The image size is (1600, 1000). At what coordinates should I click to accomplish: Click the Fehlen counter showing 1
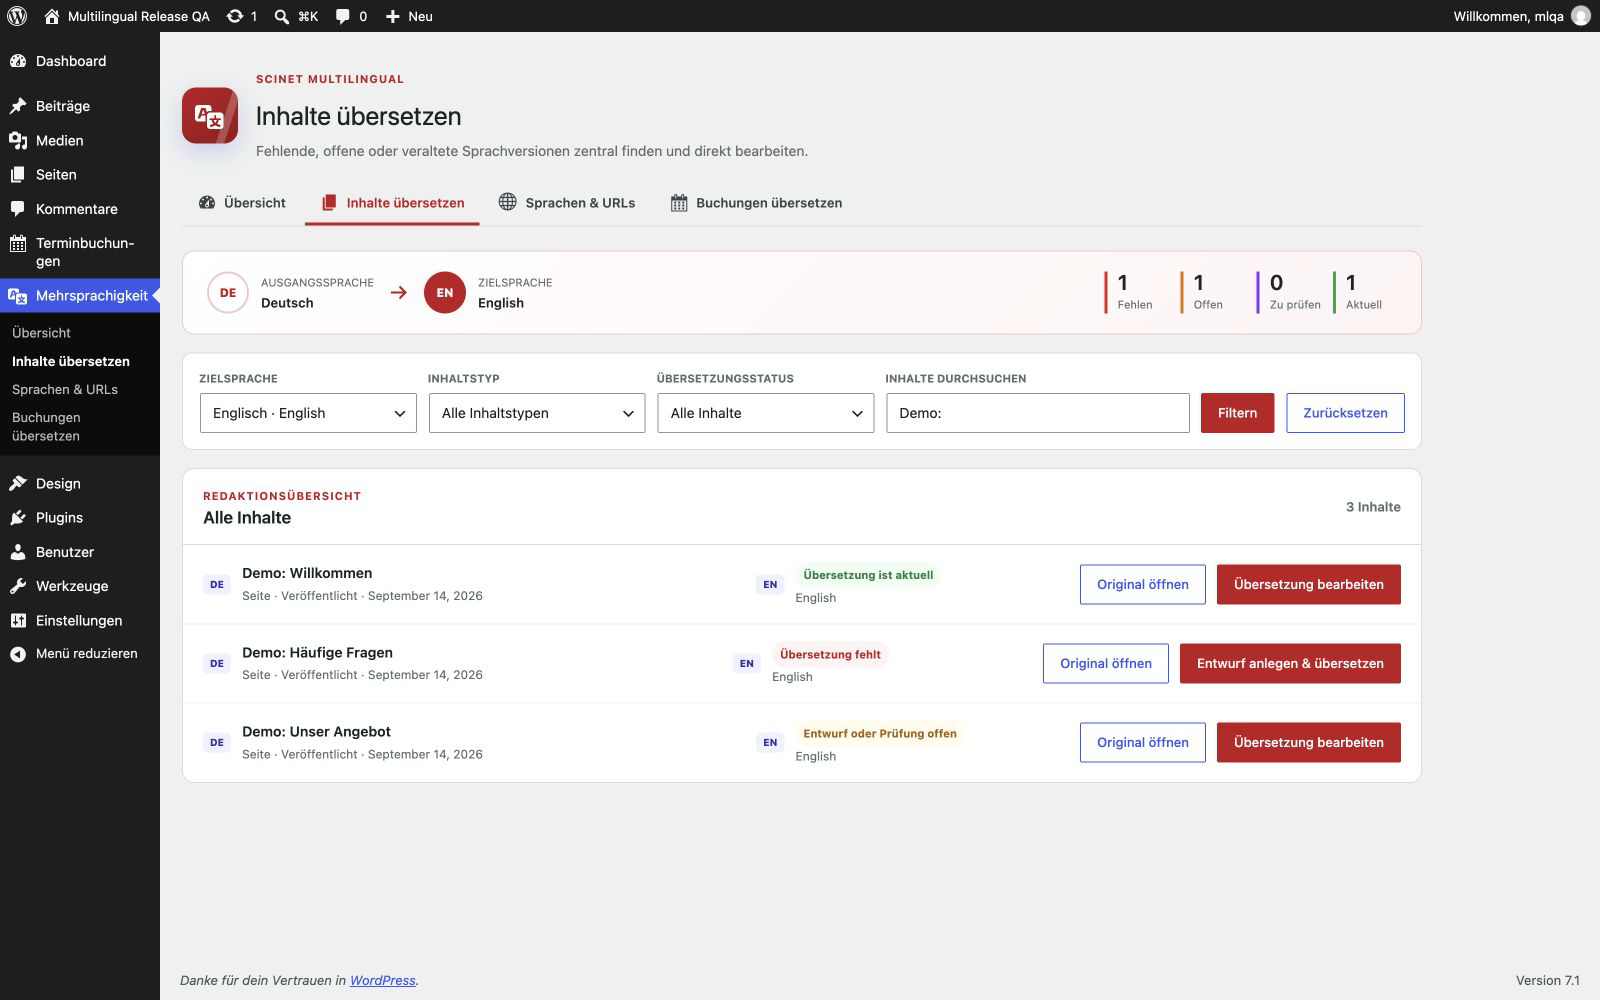(1130, 292)
